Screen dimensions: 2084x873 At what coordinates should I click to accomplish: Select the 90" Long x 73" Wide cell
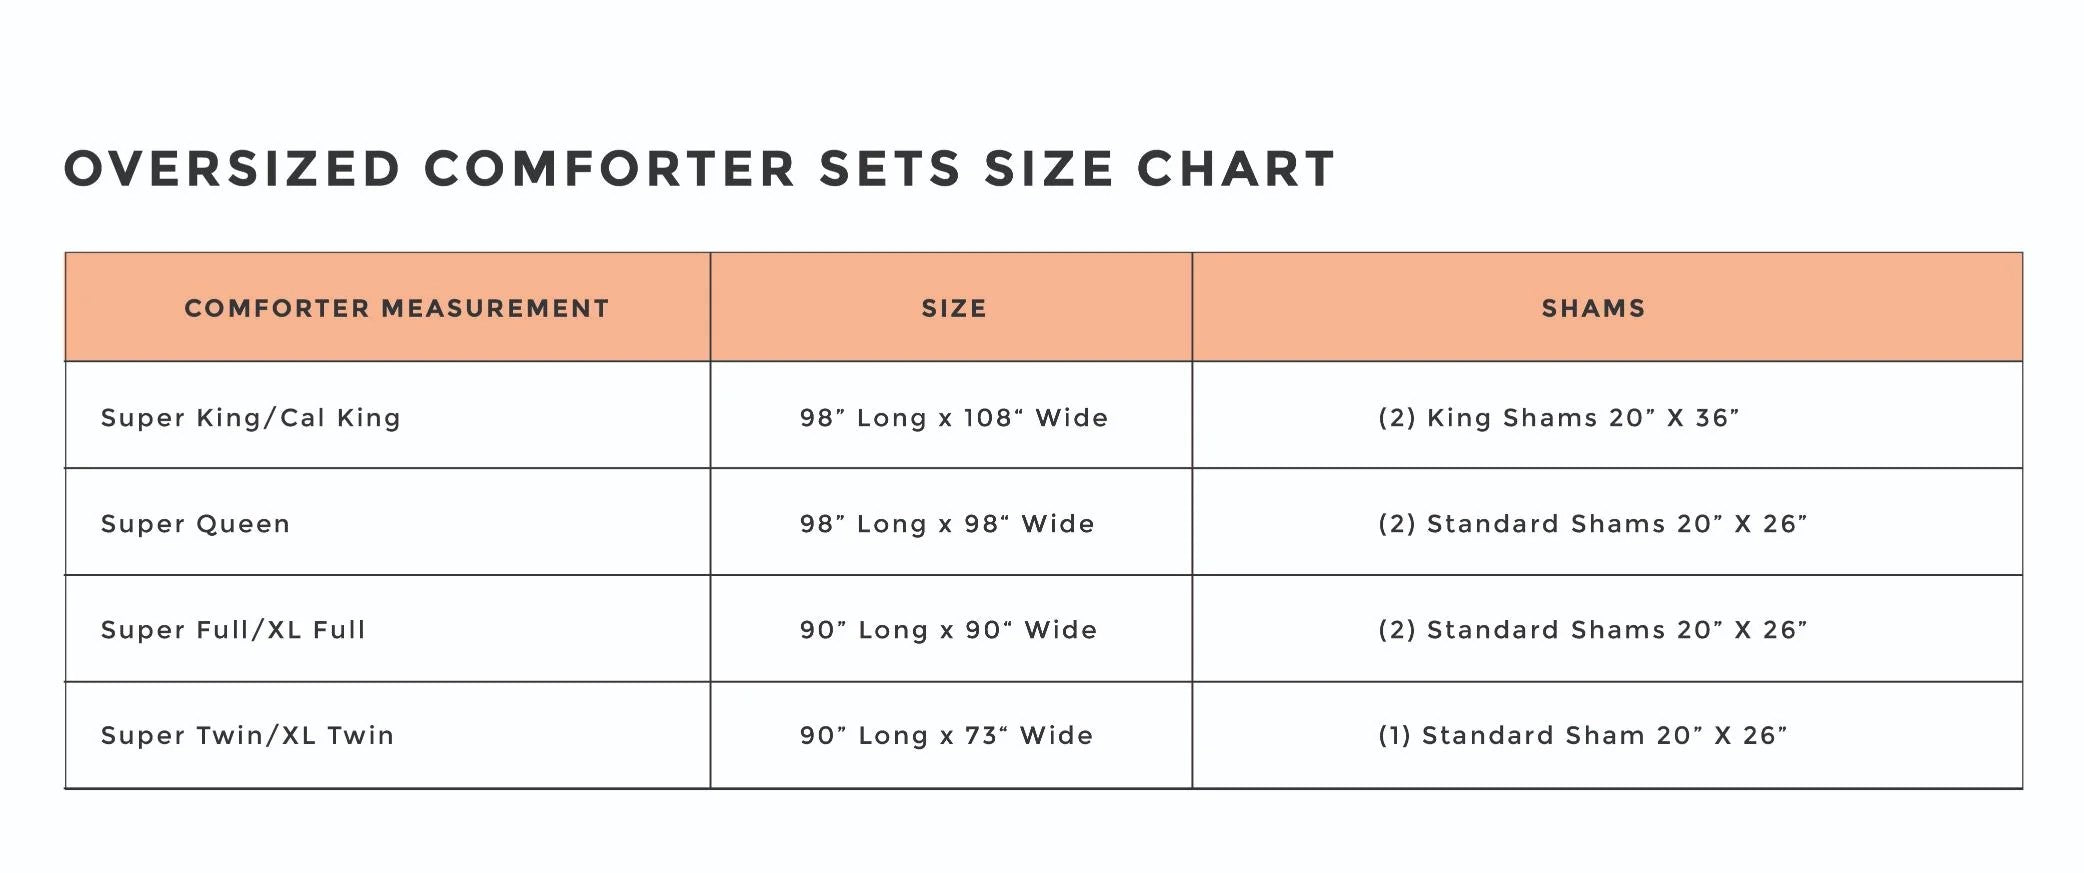click(x=946, y=736)
